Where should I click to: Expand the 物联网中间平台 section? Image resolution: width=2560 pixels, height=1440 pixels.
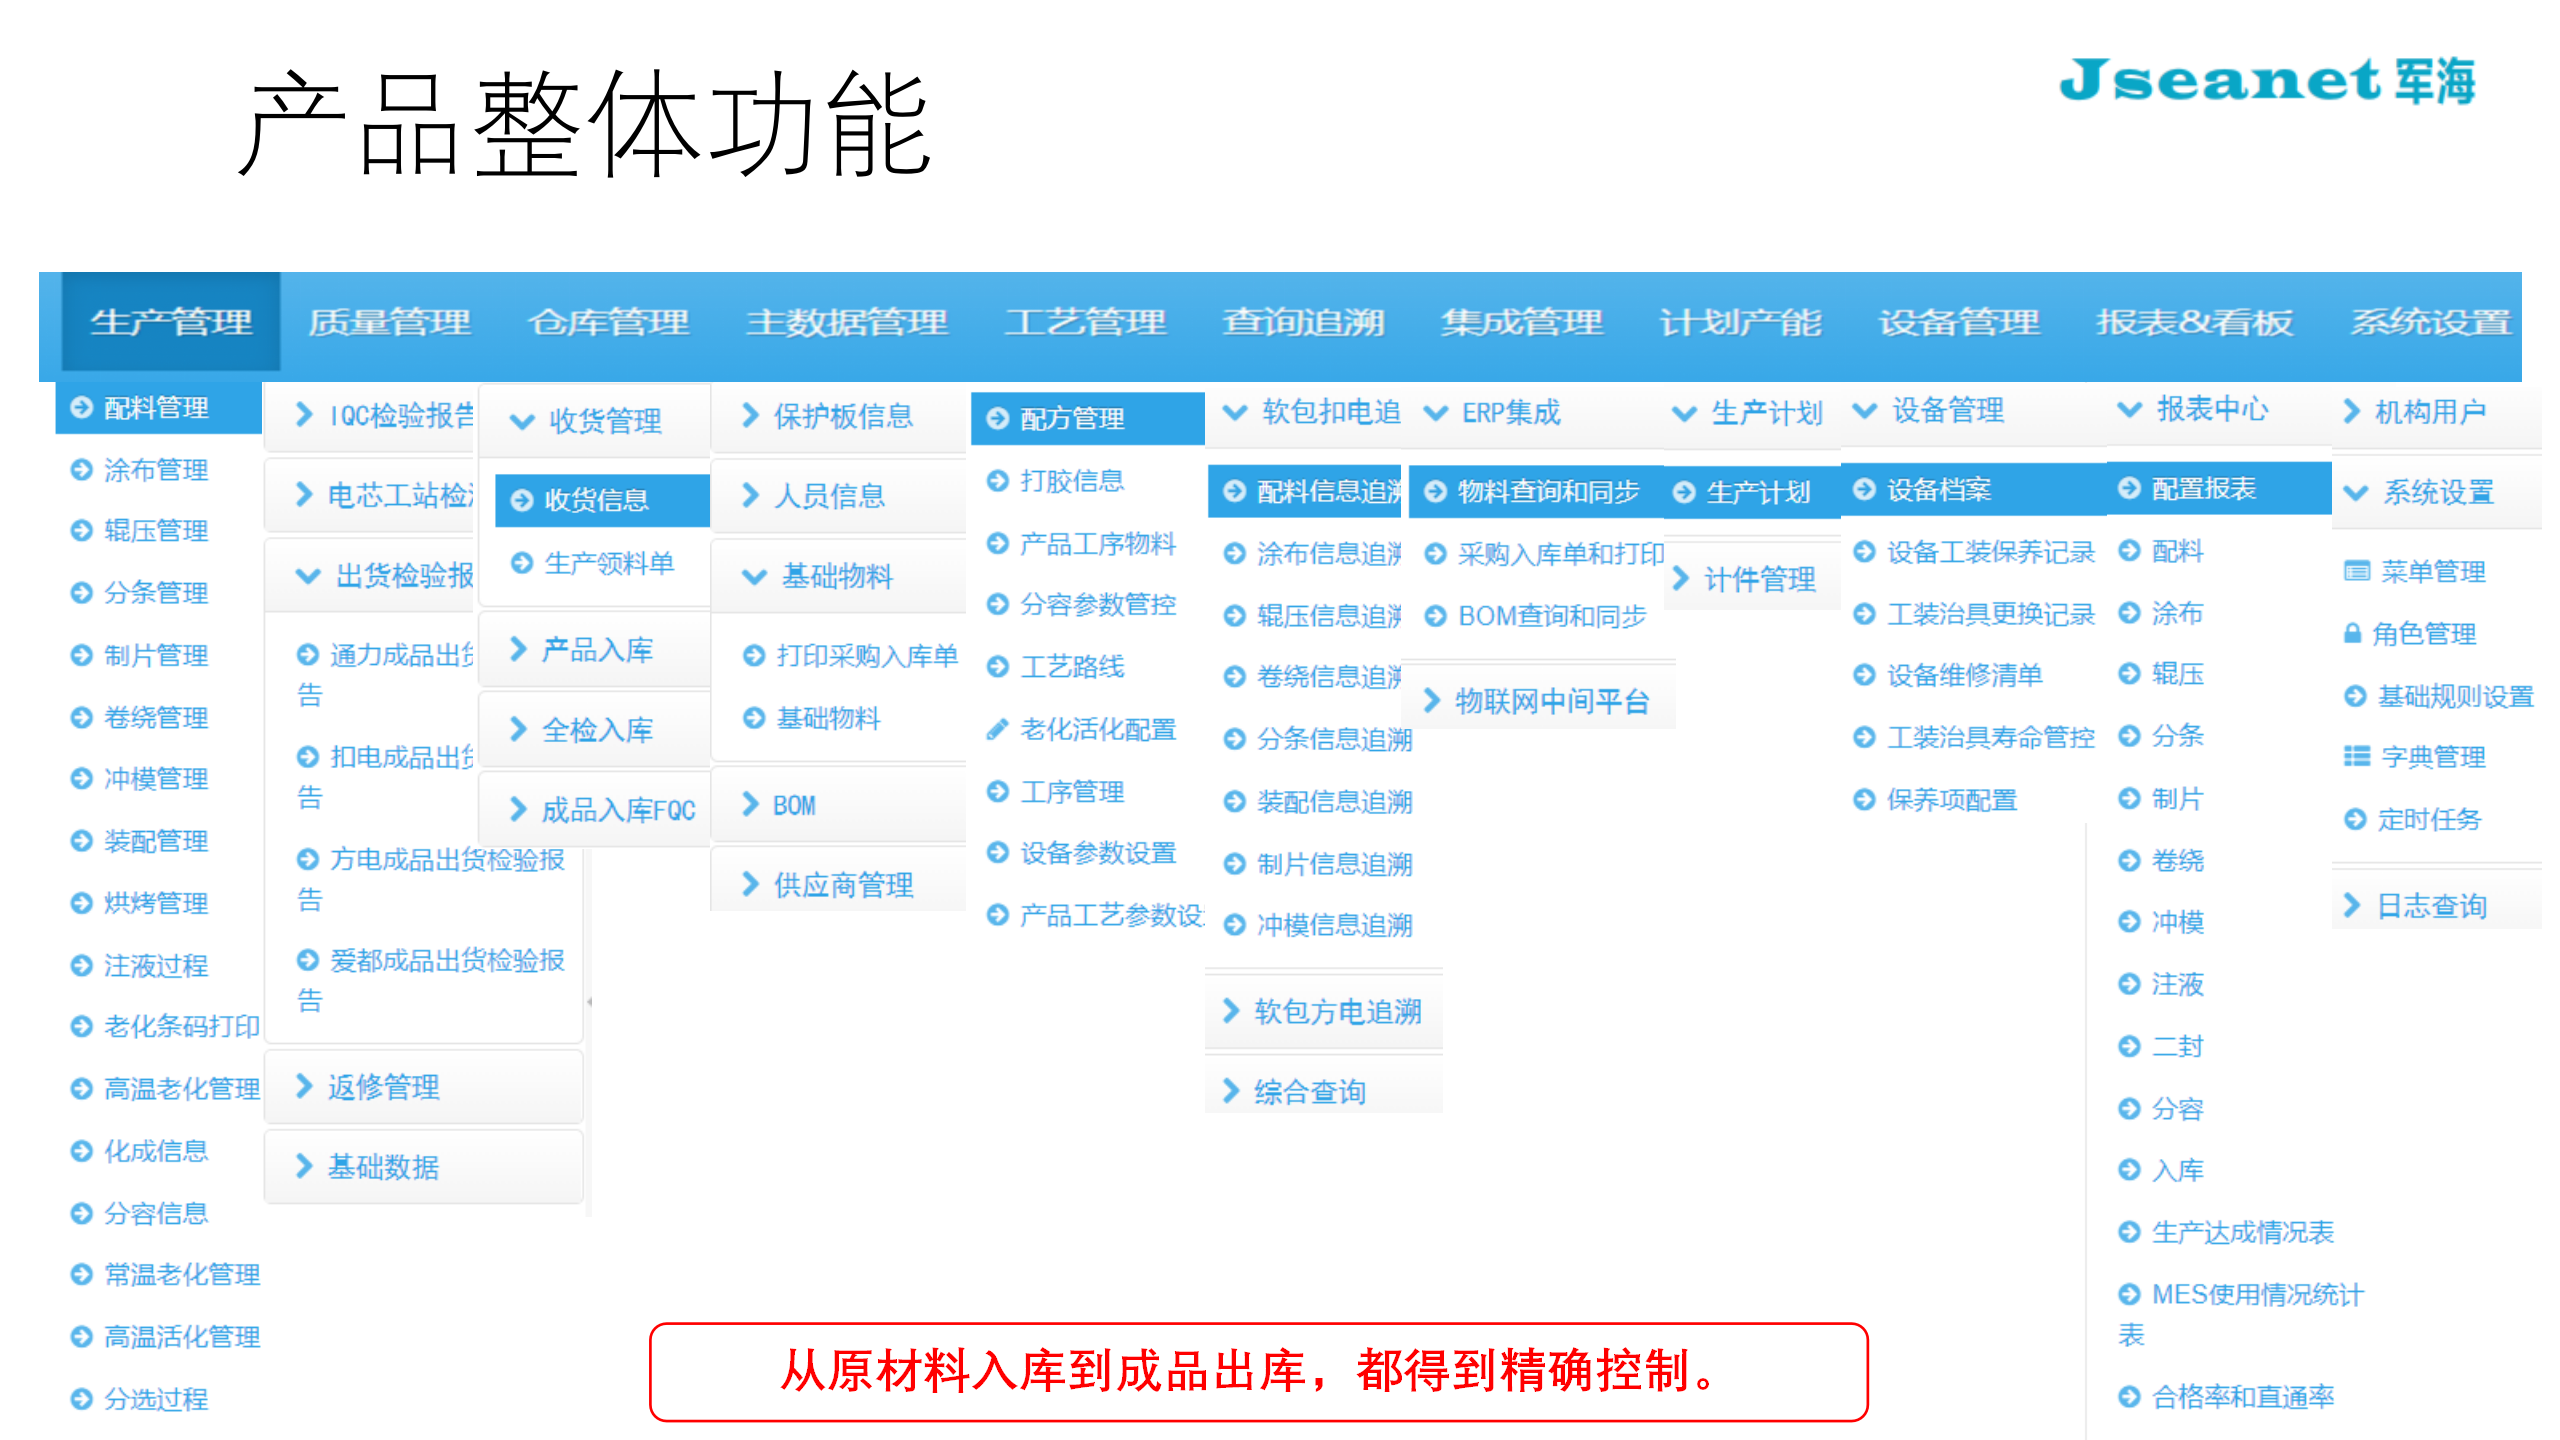1550,701
